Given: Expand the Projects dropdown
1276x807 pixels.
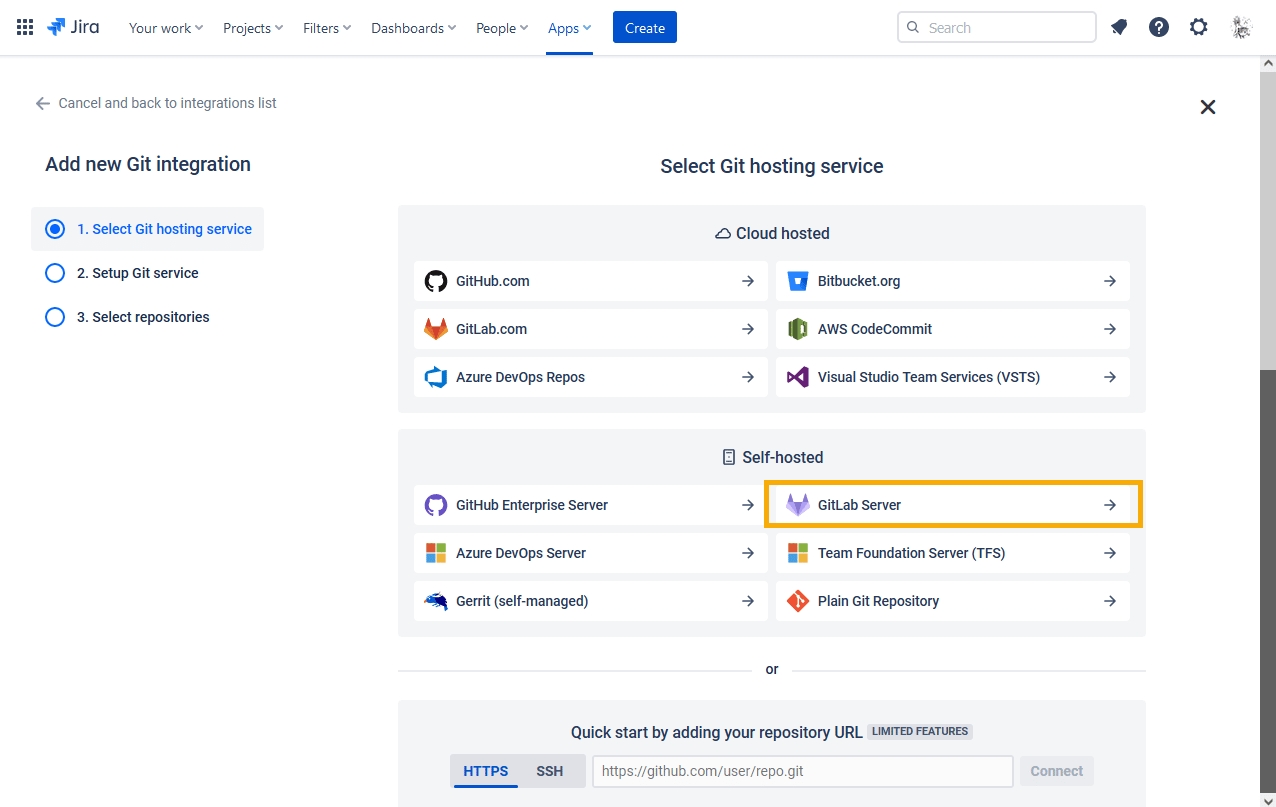Looking at the screenshot, I should [253, 28].
